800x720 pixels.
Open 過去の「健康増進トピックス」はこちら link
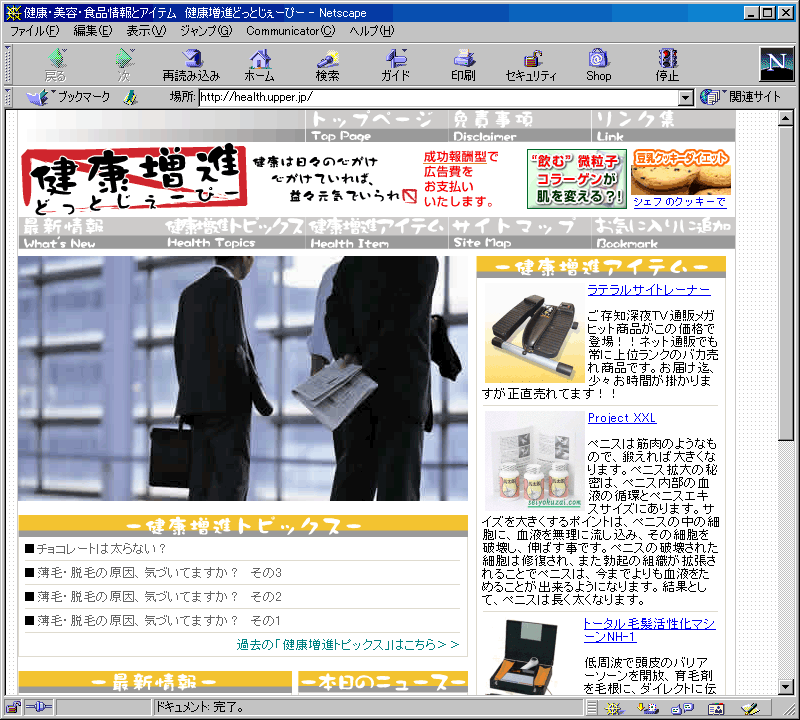(347, 644)
